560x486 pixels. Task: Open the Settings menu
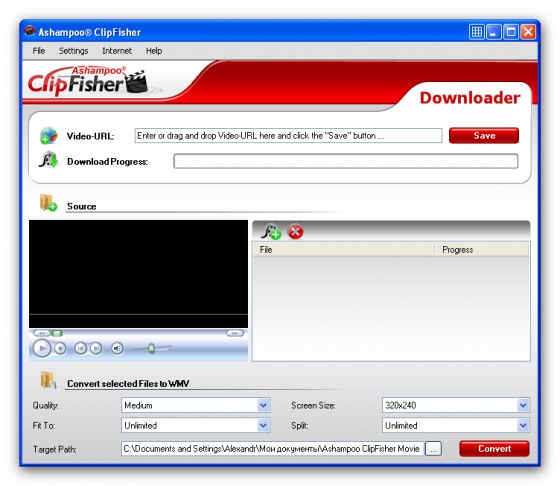[74, 51]
